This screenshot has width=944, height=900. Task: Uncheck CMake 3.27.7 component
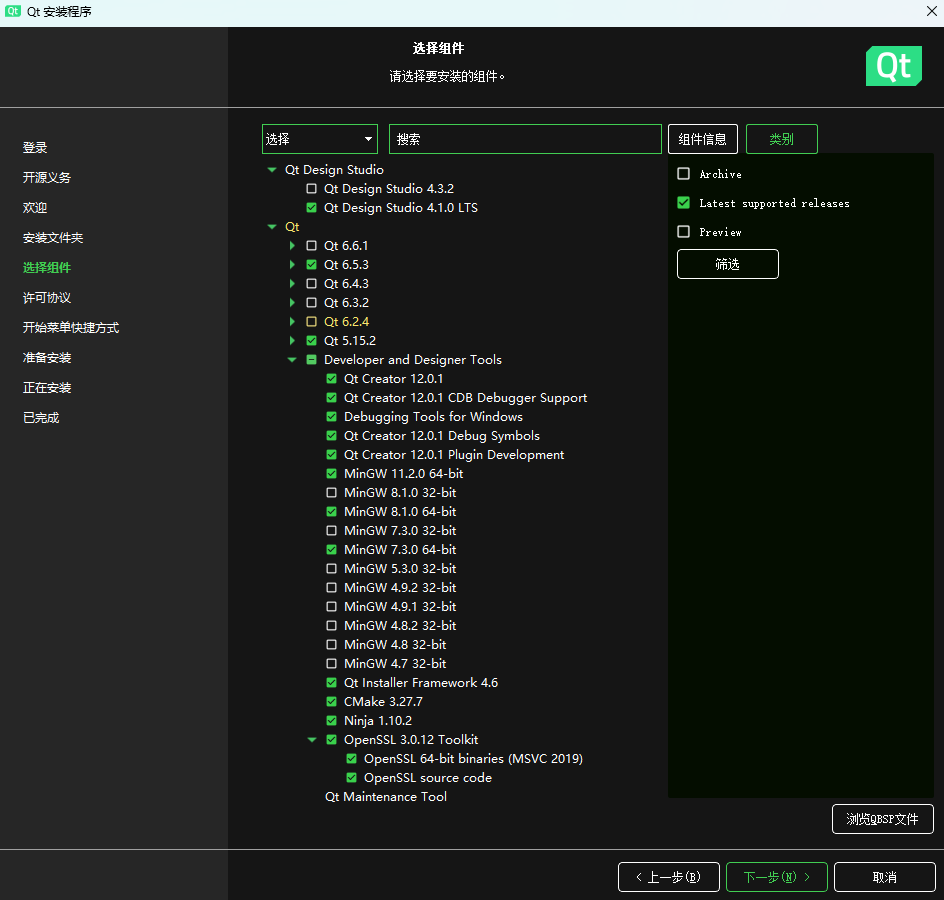331,702
